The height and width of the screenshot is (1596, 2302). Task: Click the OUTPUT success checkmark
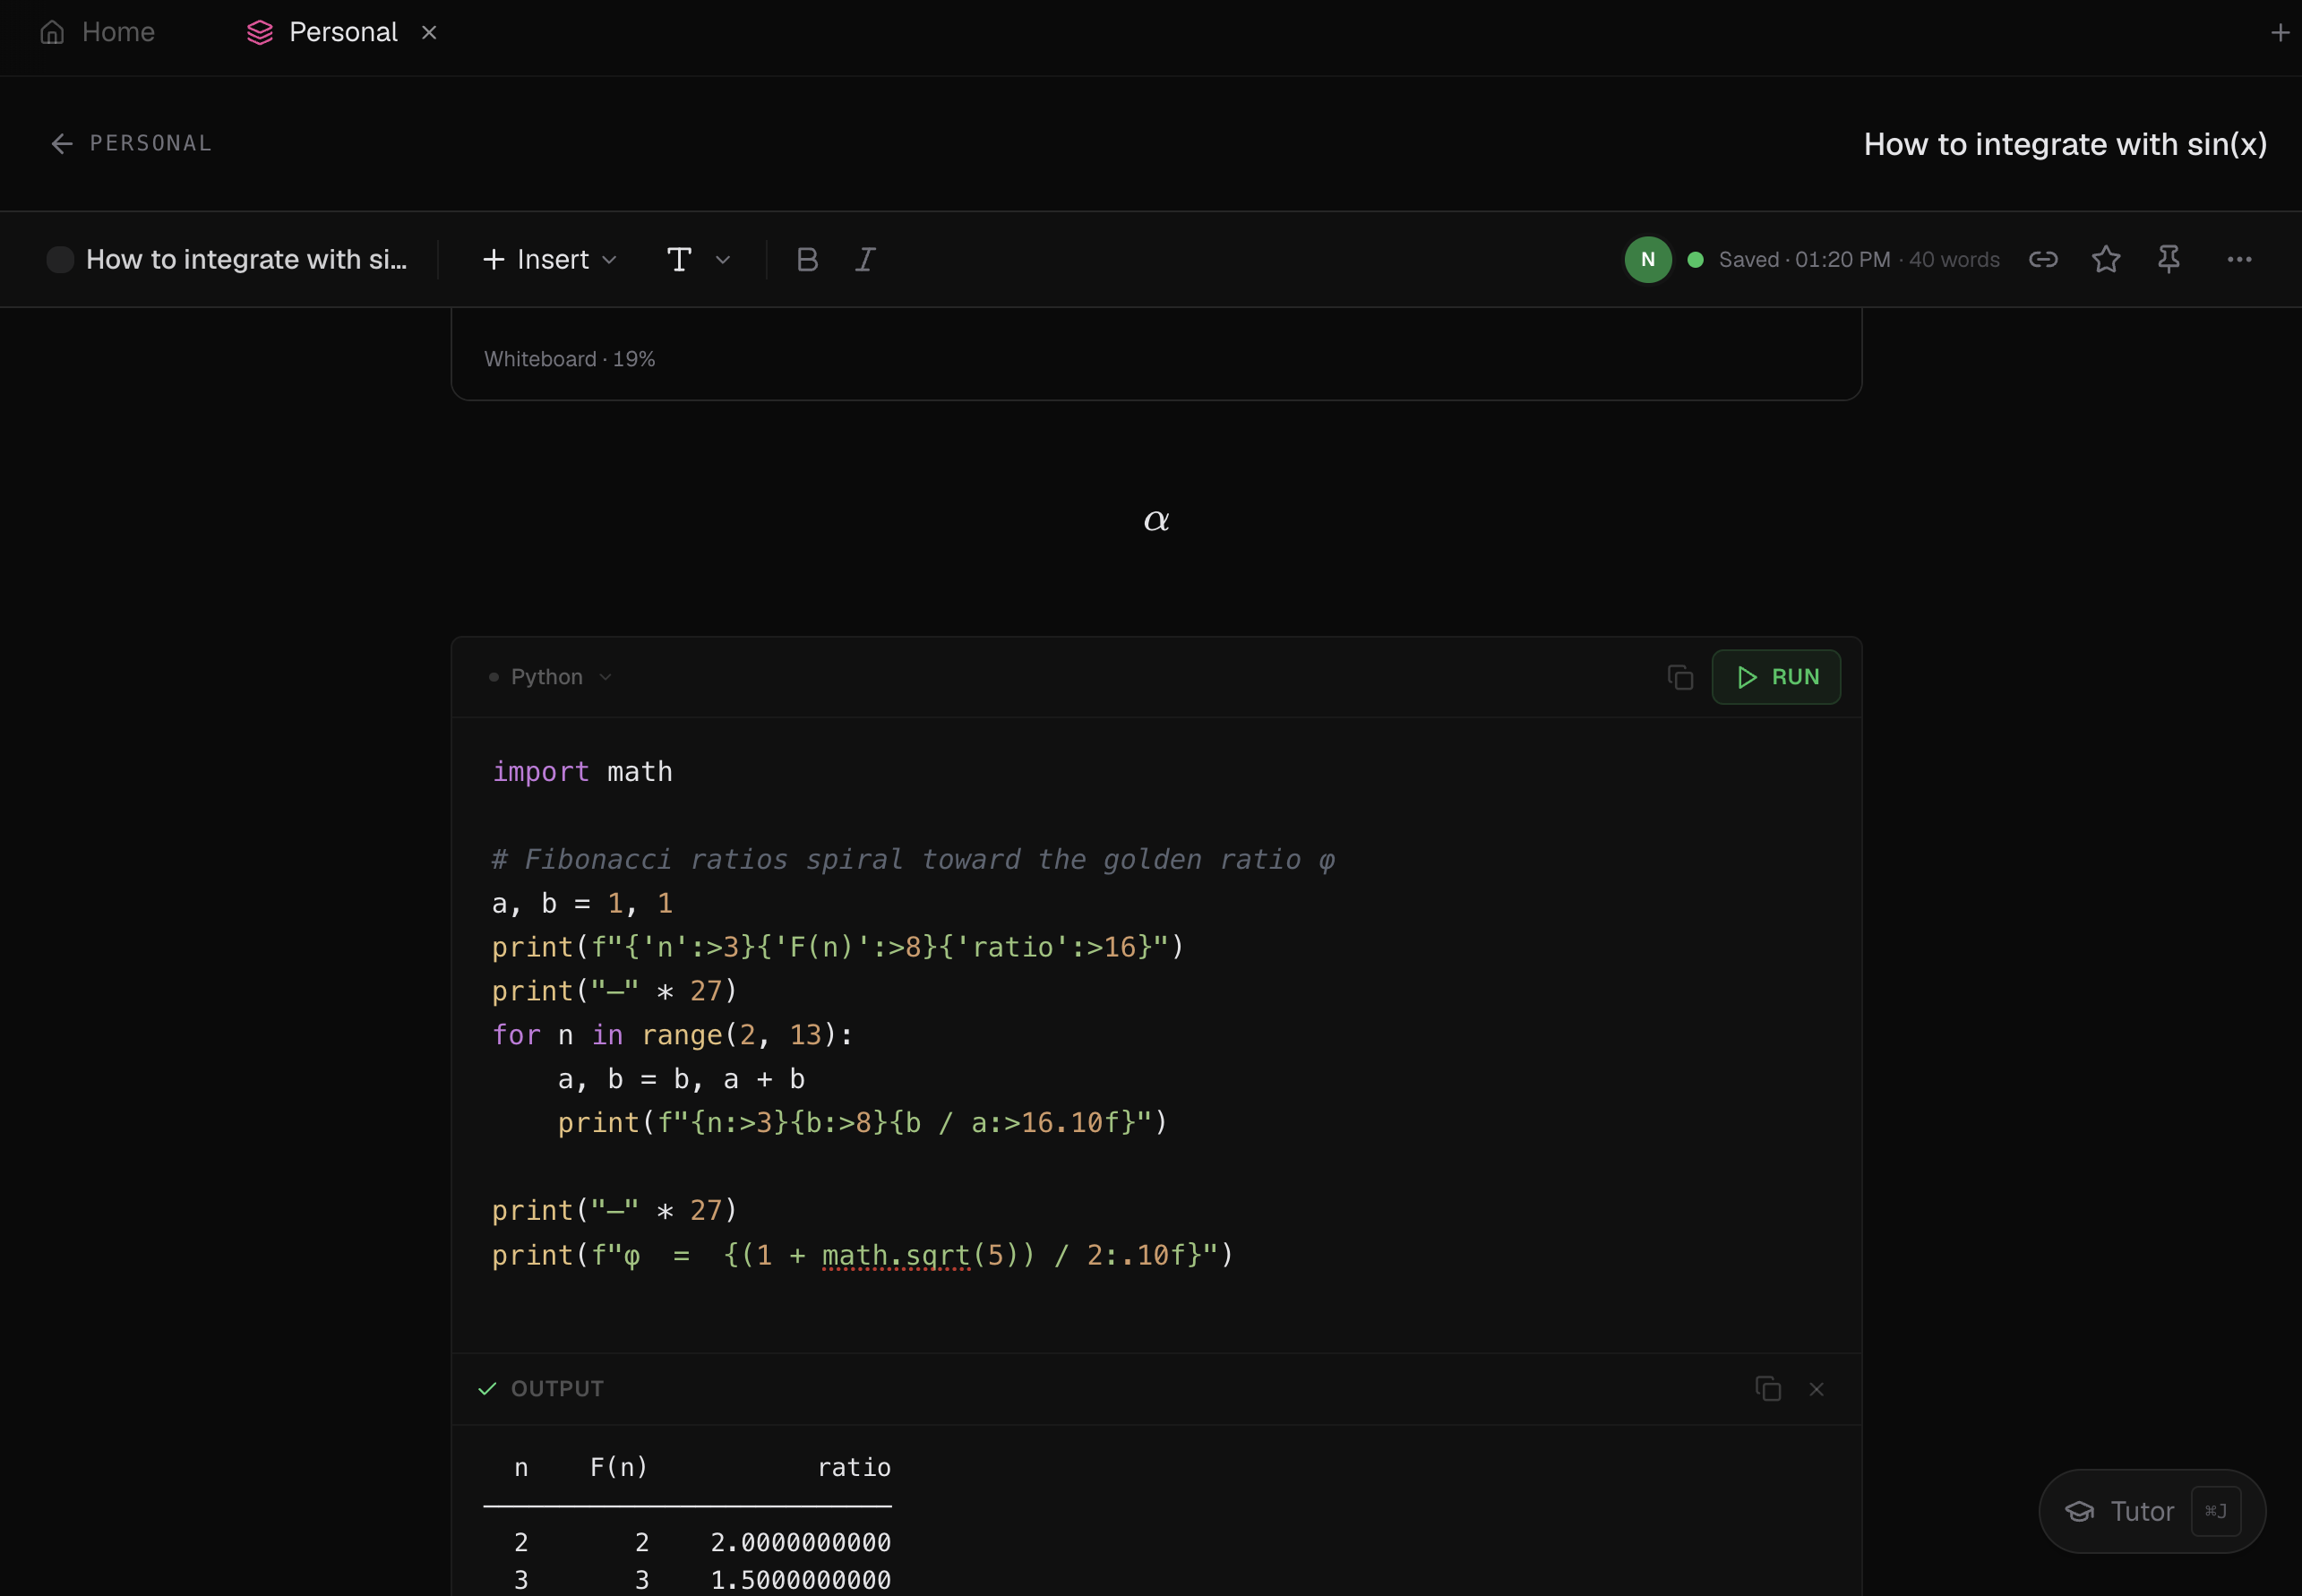pos(487,1388)
